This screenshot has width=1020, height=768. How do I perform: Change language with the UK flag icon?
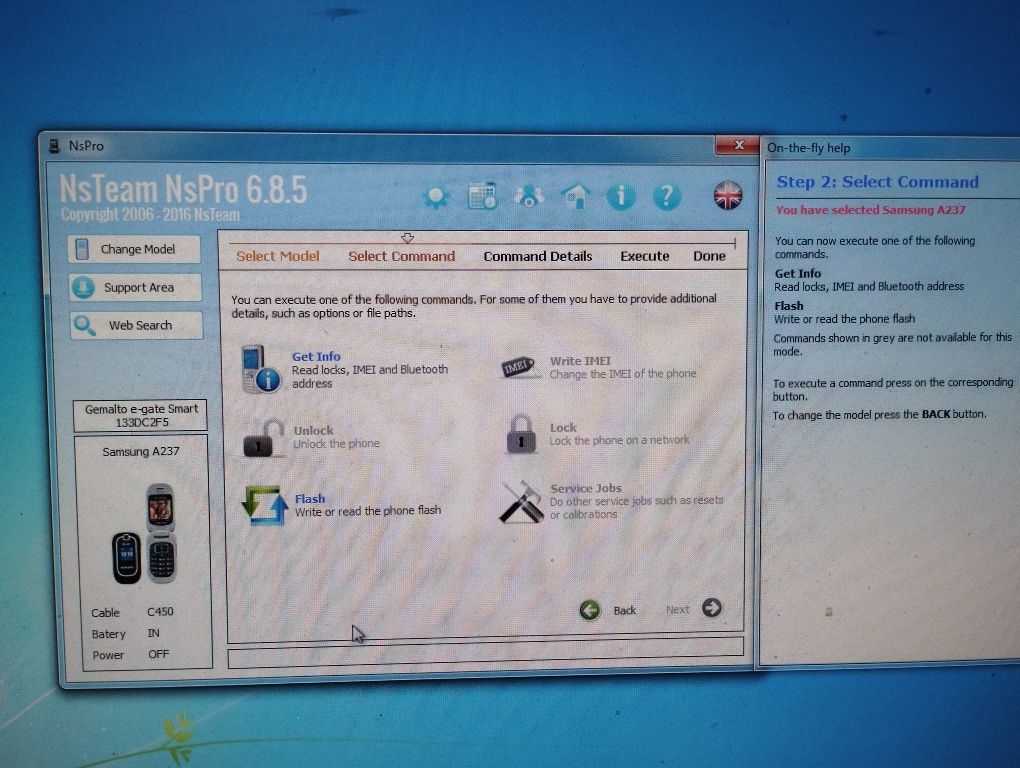(727, 195)
